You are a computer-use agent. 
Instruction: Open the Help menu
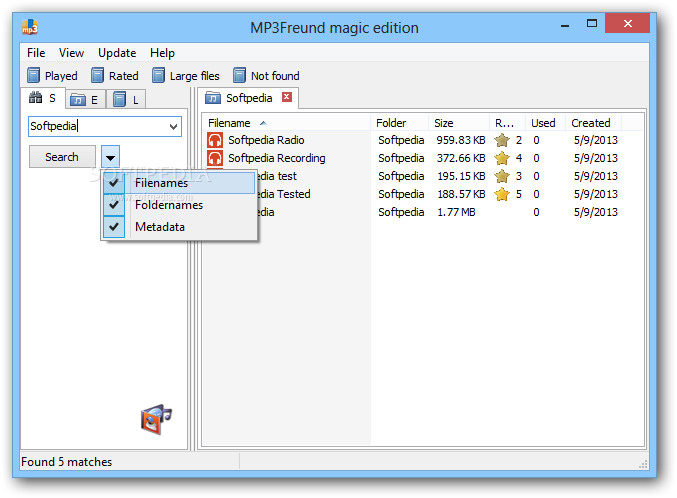coord(162,53)
